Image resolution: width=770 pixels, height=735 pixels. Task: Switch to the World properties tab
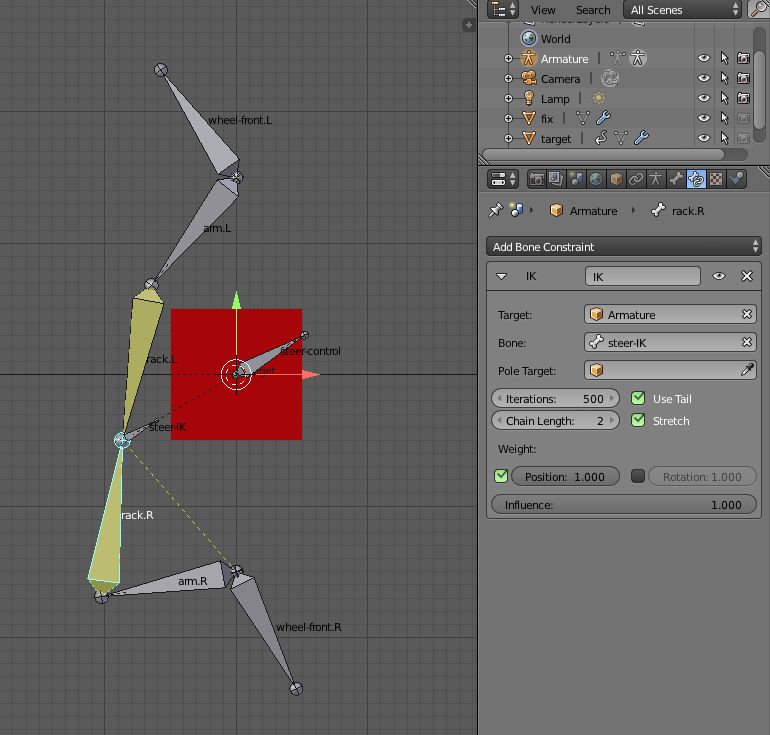pos(596,180)
